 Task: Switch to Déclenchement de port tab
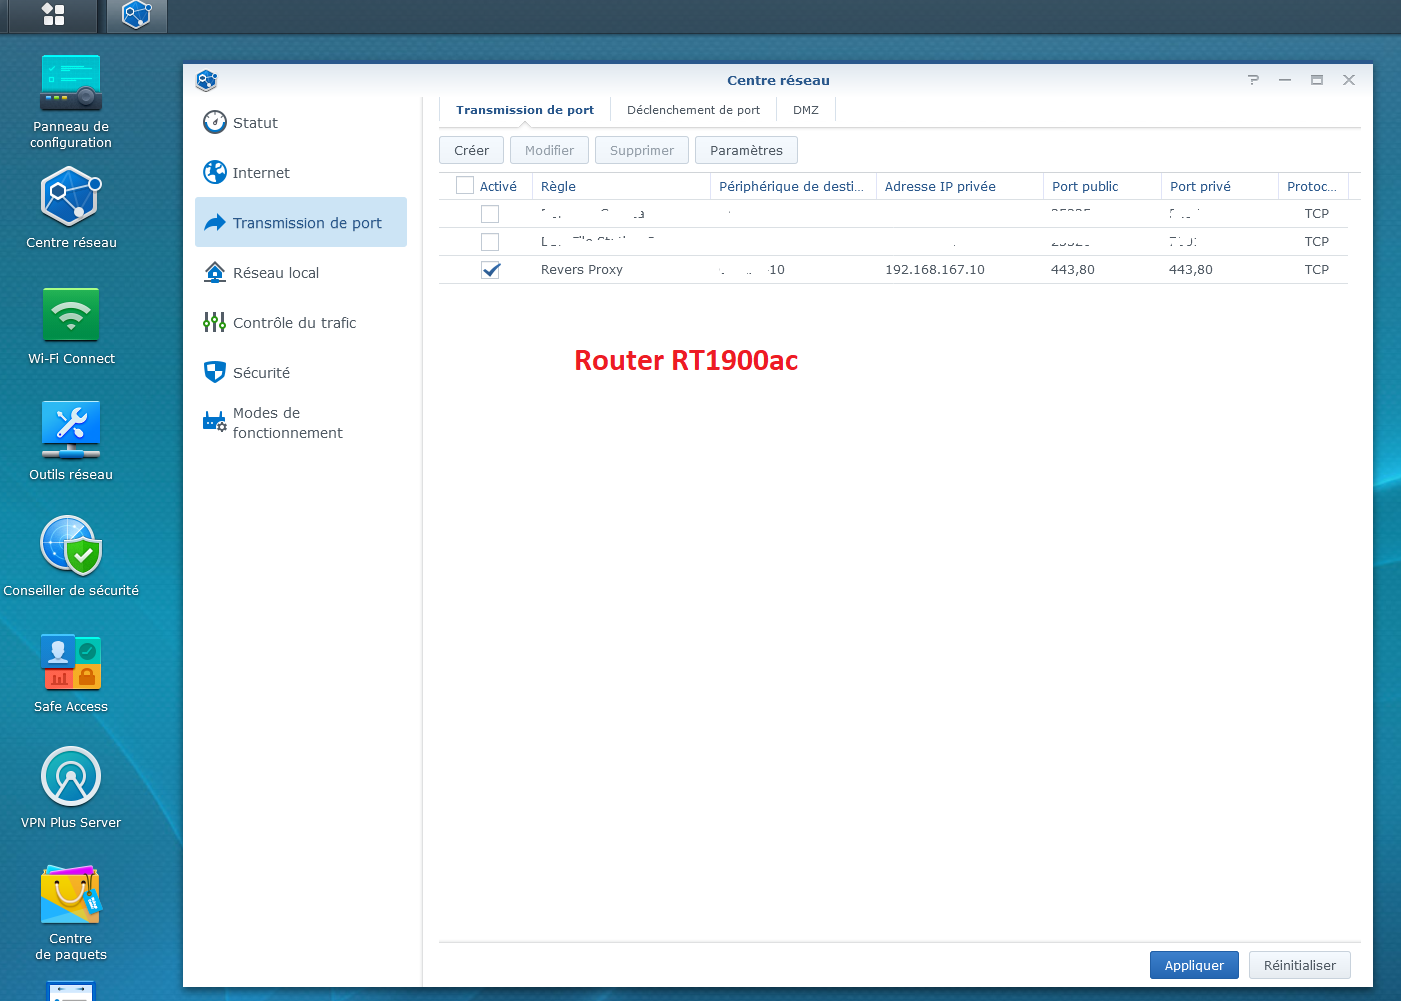click(x=693, y=110)
